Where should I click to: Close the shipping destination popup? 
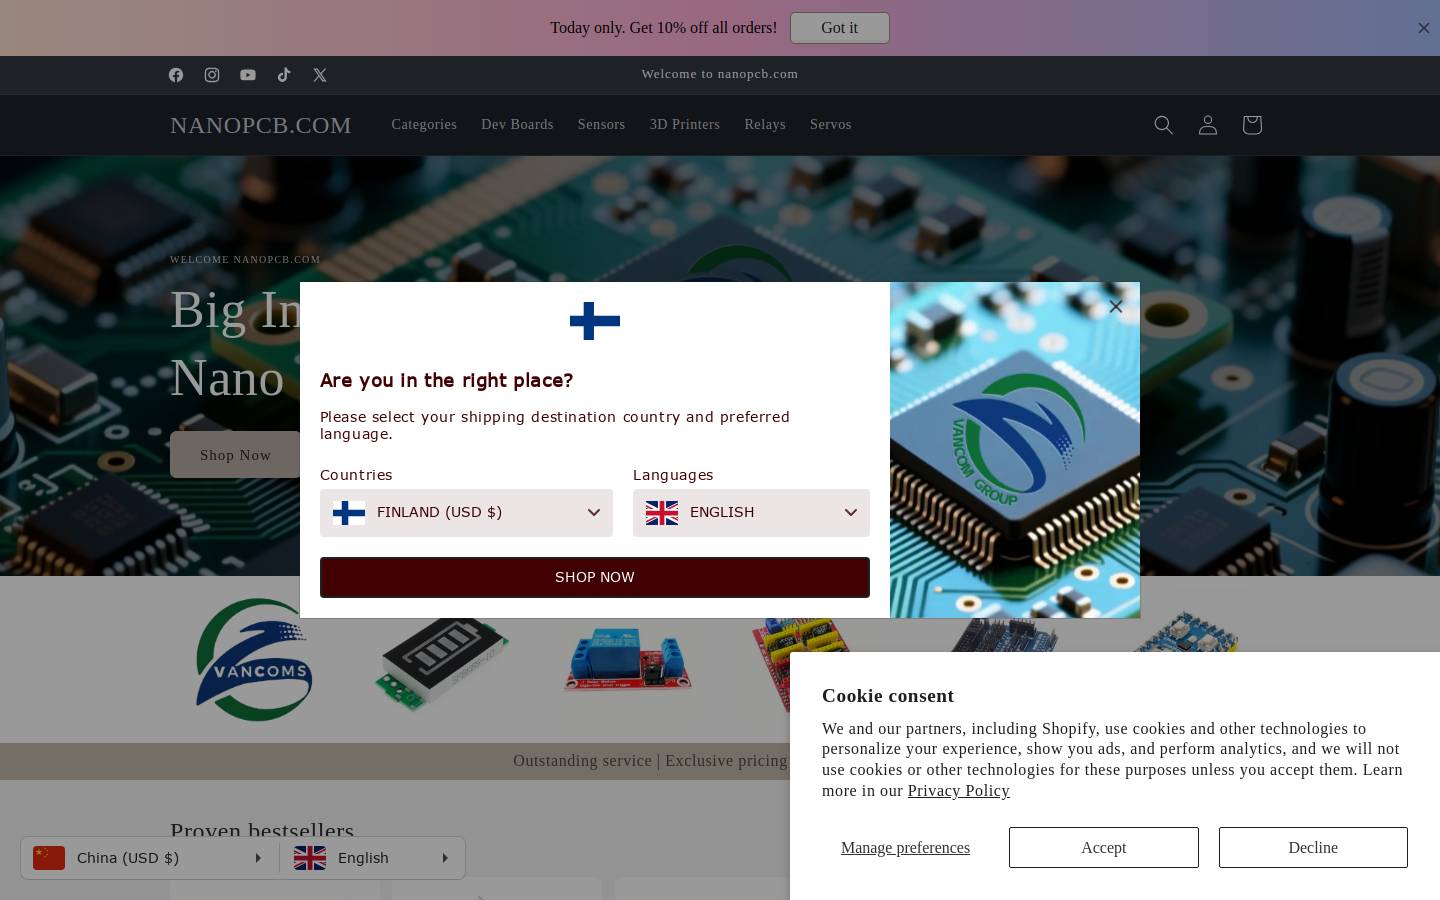pos(1116,307)
